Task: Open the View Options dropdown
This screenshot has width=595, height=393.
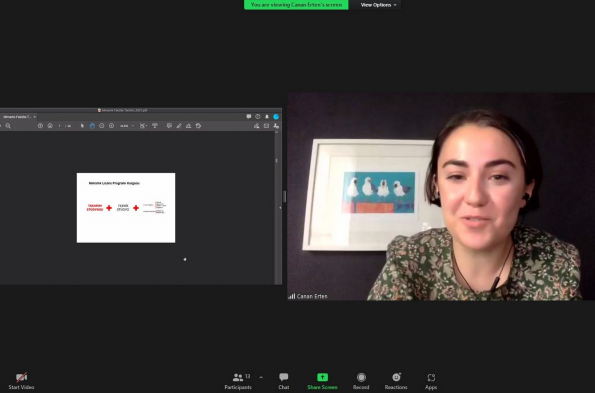Action: (378, 5)
